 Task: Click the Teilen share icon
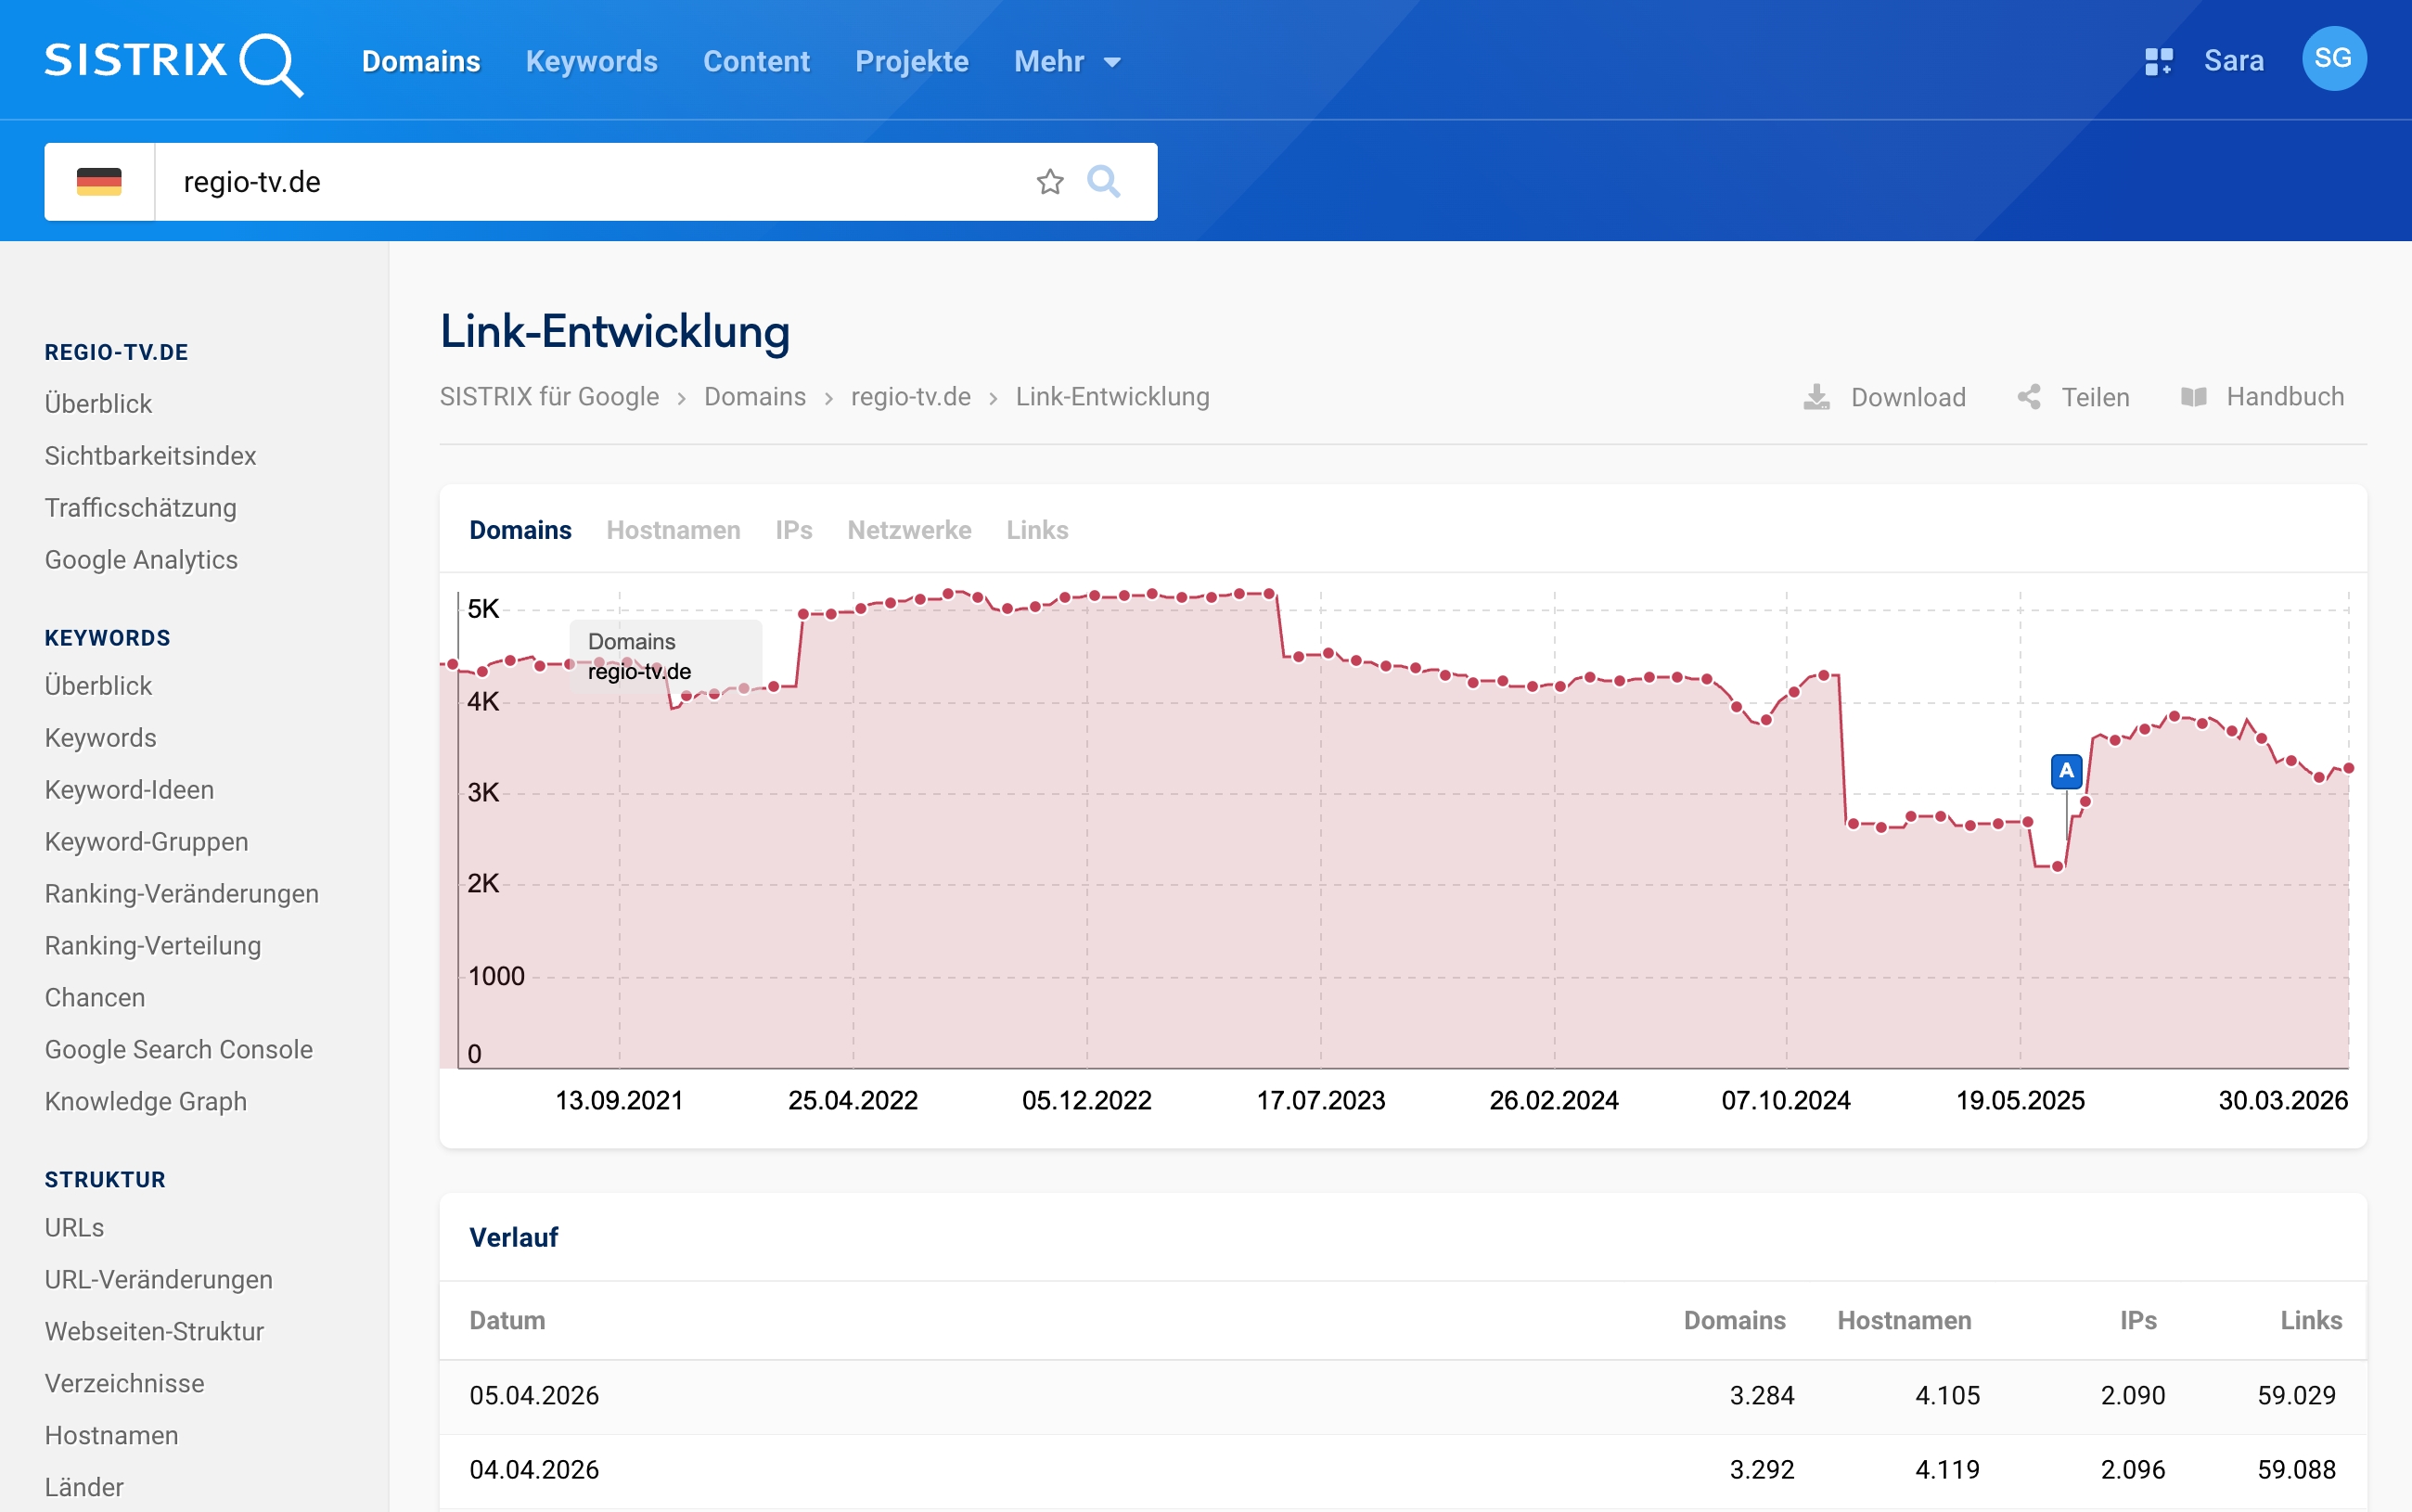pos(2030,396)
